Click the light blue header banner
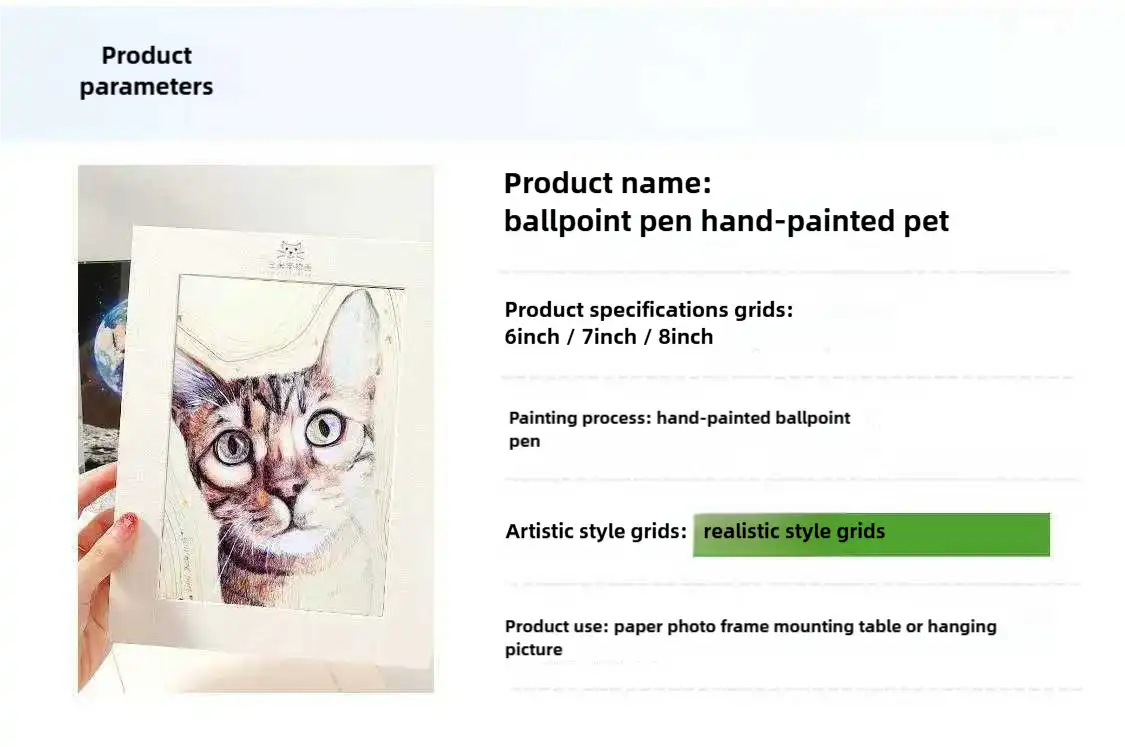This screenshot has height=747, width=1125. click(562, 72)
